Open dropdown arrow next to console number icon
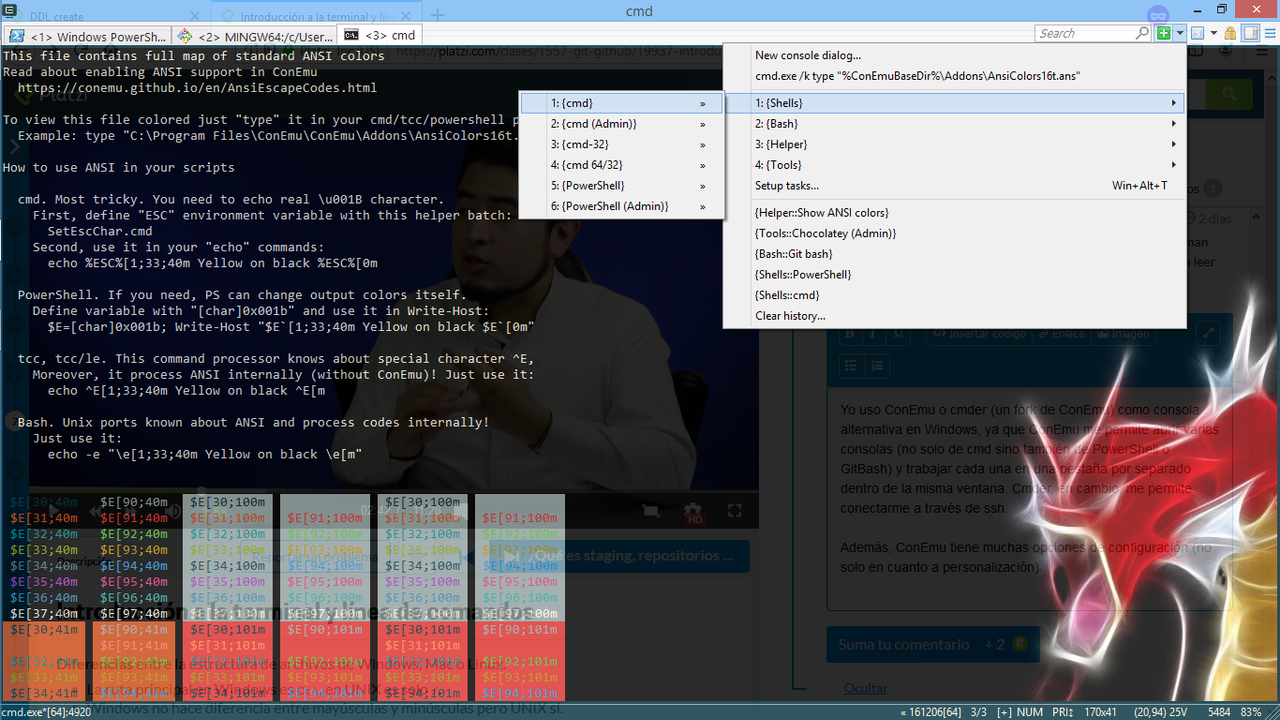1280x720 pixels. pyautogui.click(x=1214, y=33)
